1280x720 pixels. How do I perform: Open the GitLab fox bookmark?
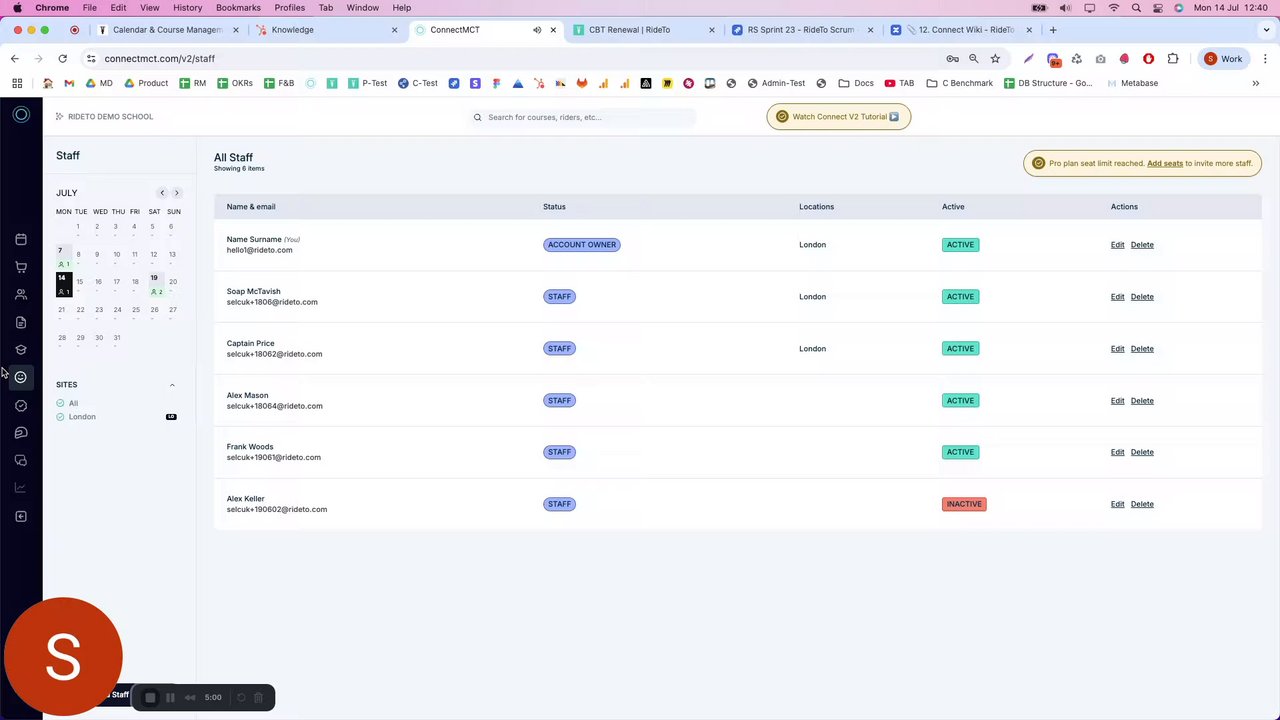click(x=582, y=83)
